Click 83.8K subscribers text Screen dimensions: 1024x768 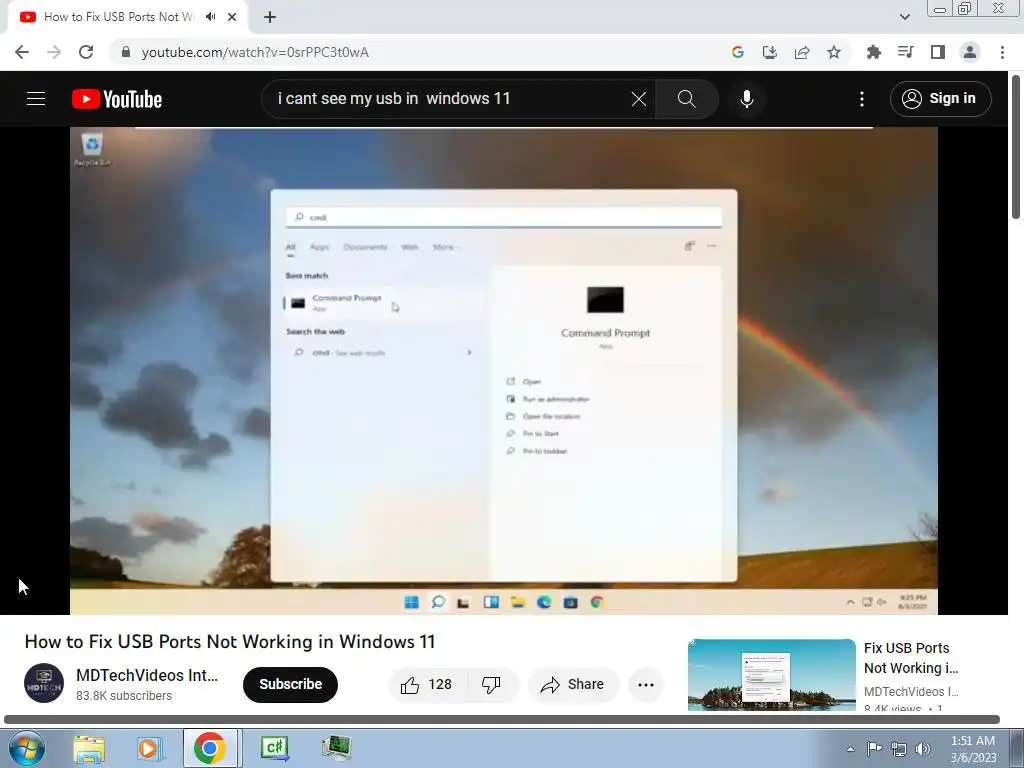pyautogui.click(x=124, y=696)
